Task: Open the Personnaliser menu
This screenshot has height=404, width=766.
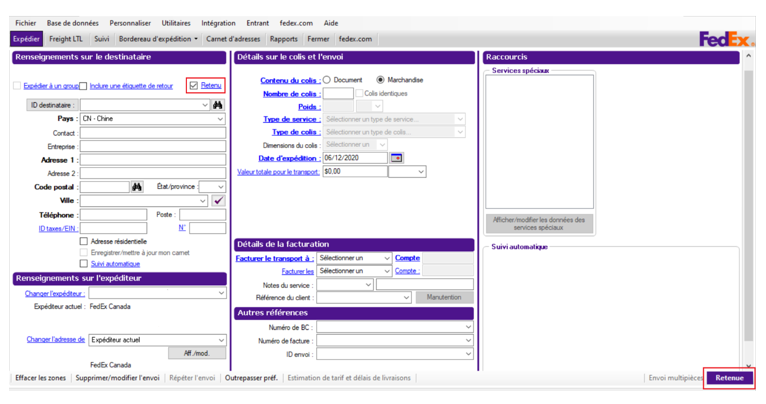Action: point(130,23)
